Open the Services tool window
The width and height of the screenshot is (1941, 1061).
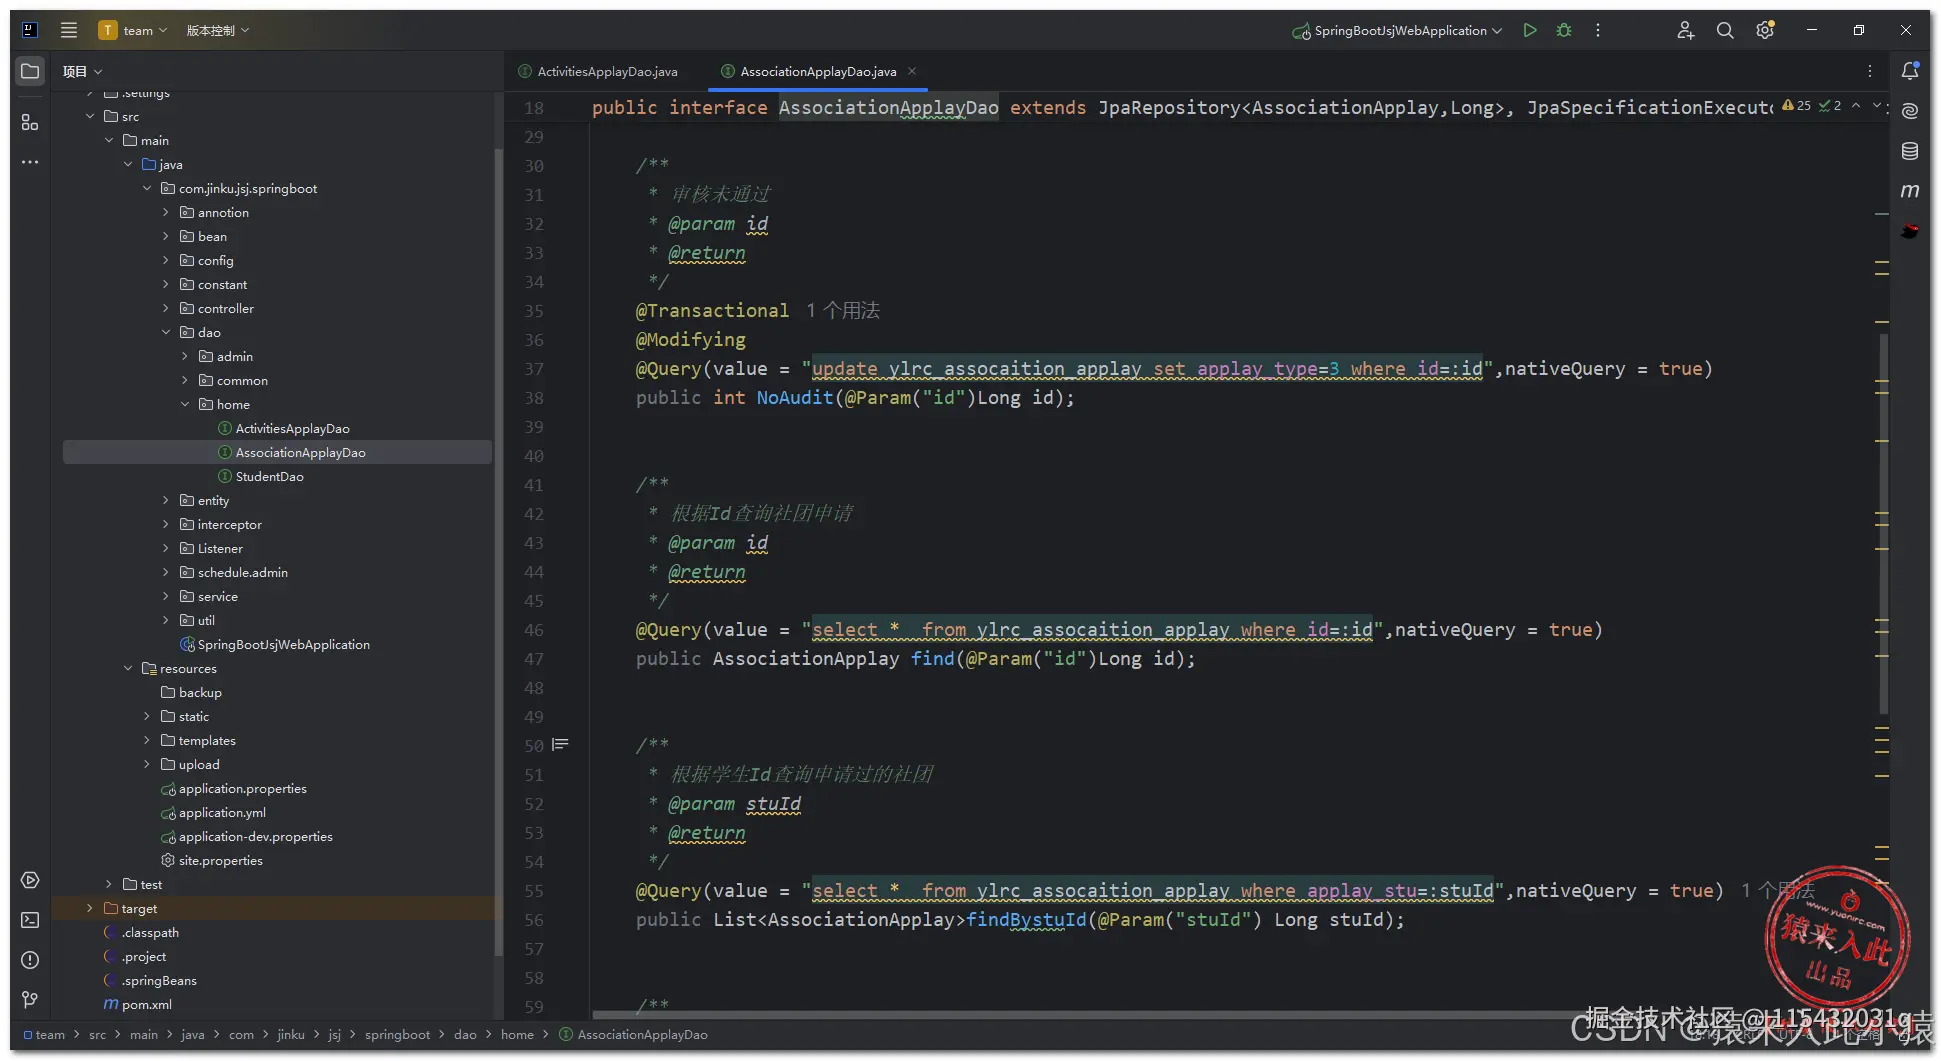click(x=30, y=880)
